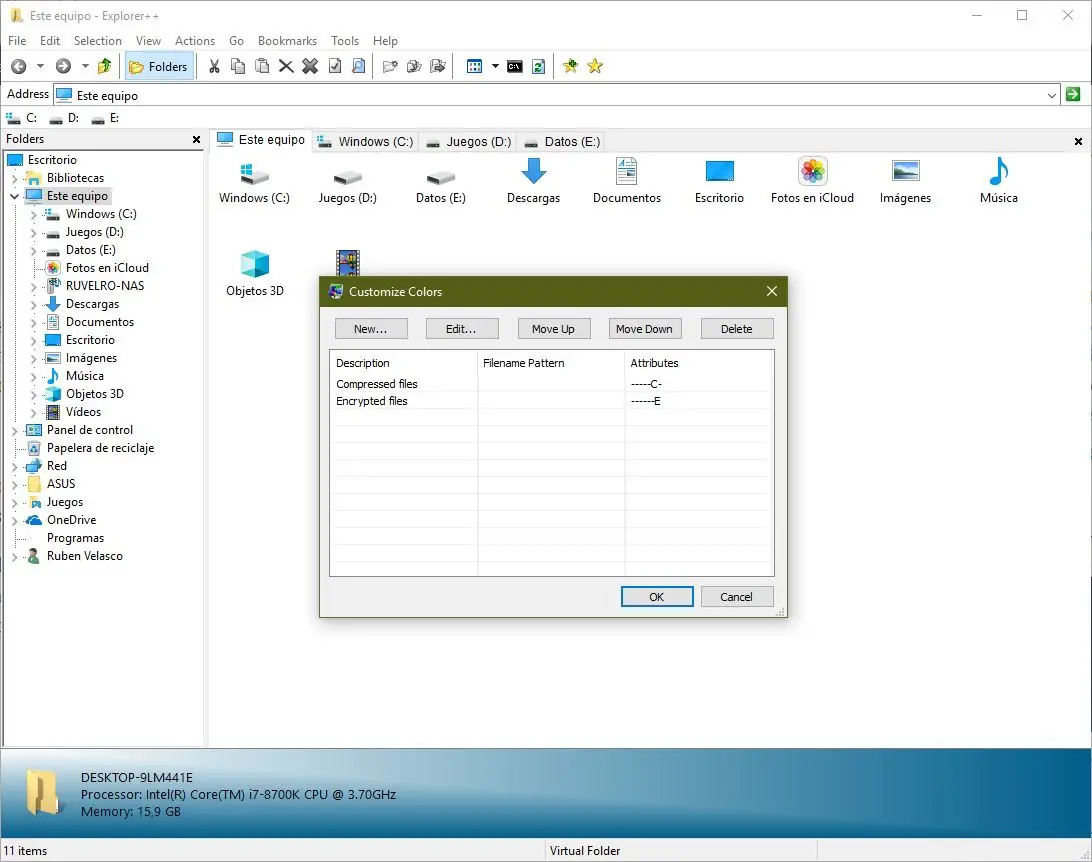Go forward with the Forward arrow button
The image size is (1092, 862).
[63, 66]
